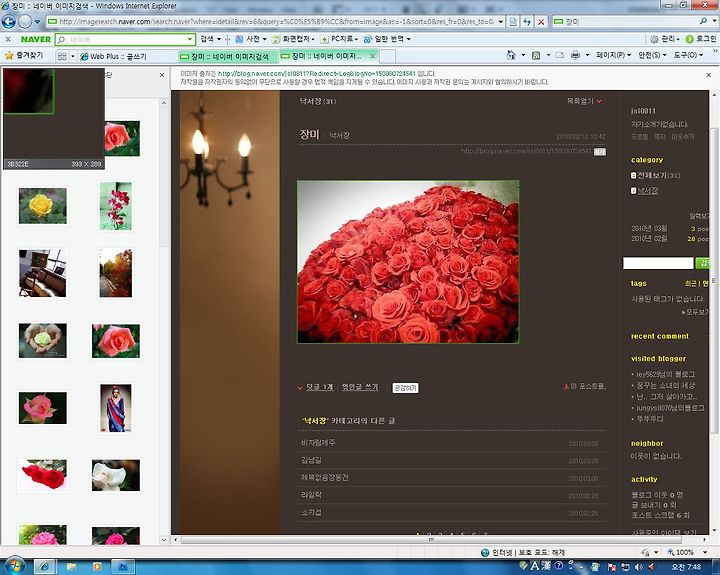Open the 비자림제주 post
The height and width of the screenshot is (575, 720).
(x=318, y=443)
